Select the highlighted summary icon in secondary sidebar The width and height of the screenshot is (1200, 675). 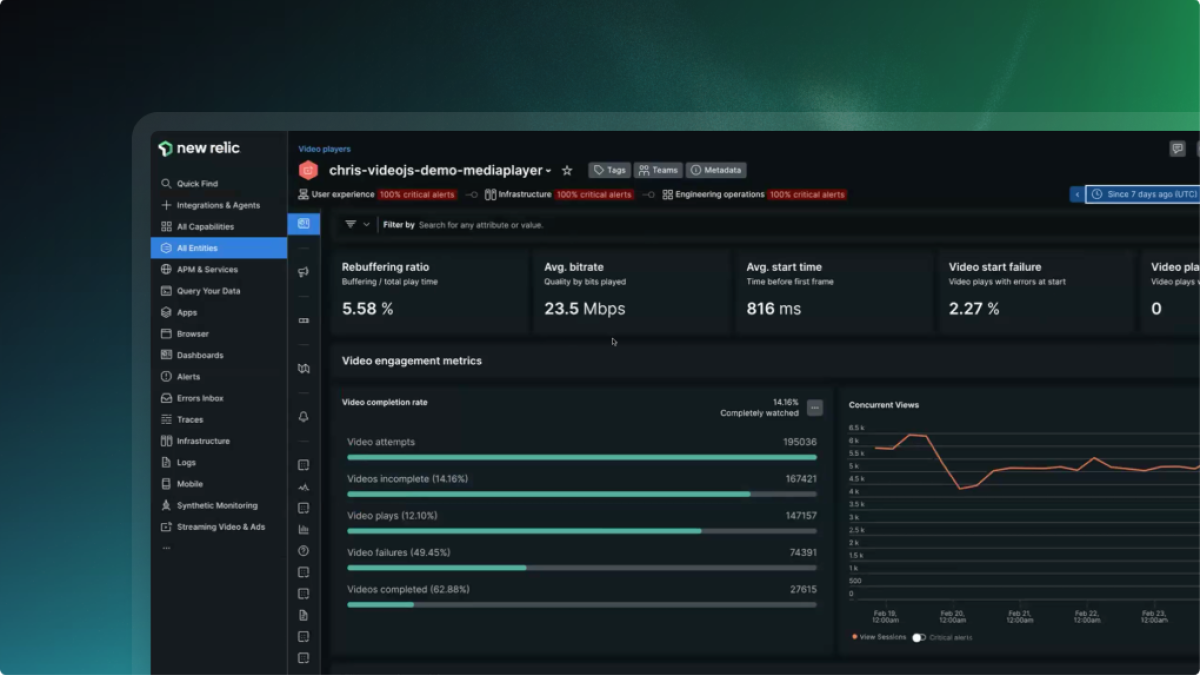(x=304, y=224)
